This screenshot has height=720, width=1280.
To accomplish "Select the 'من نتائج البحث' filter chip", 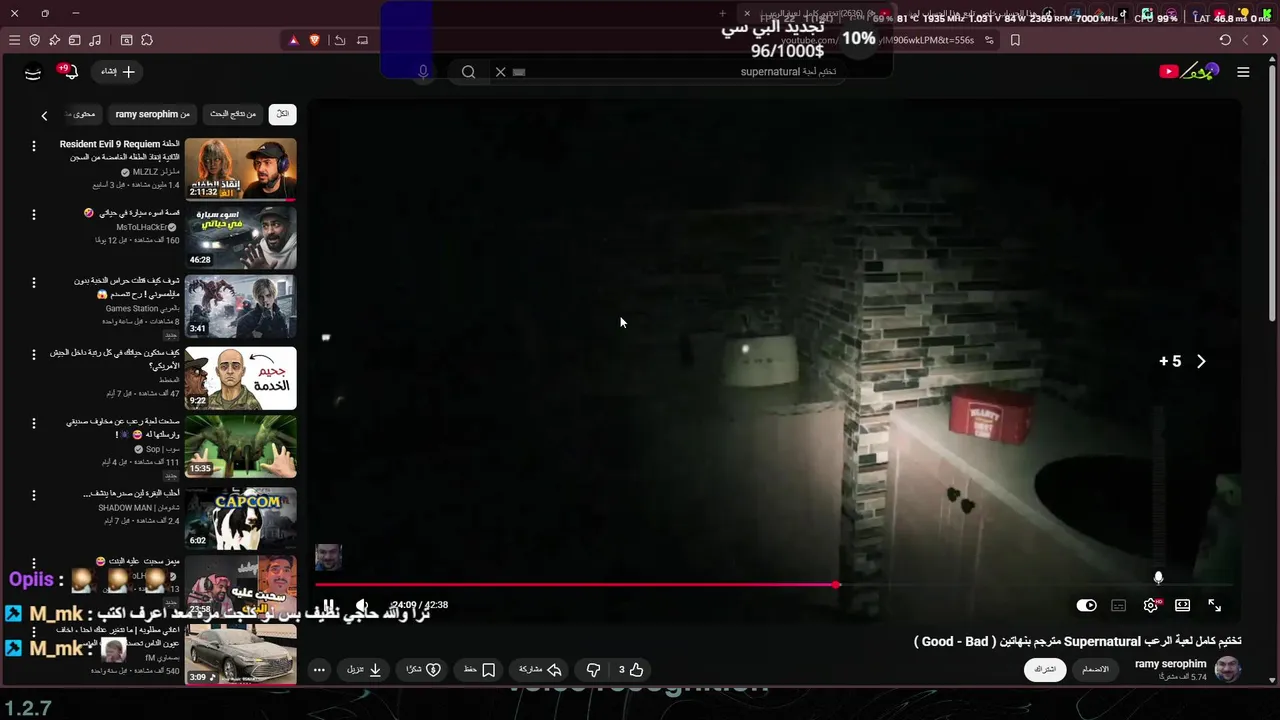I will point(233,114).
